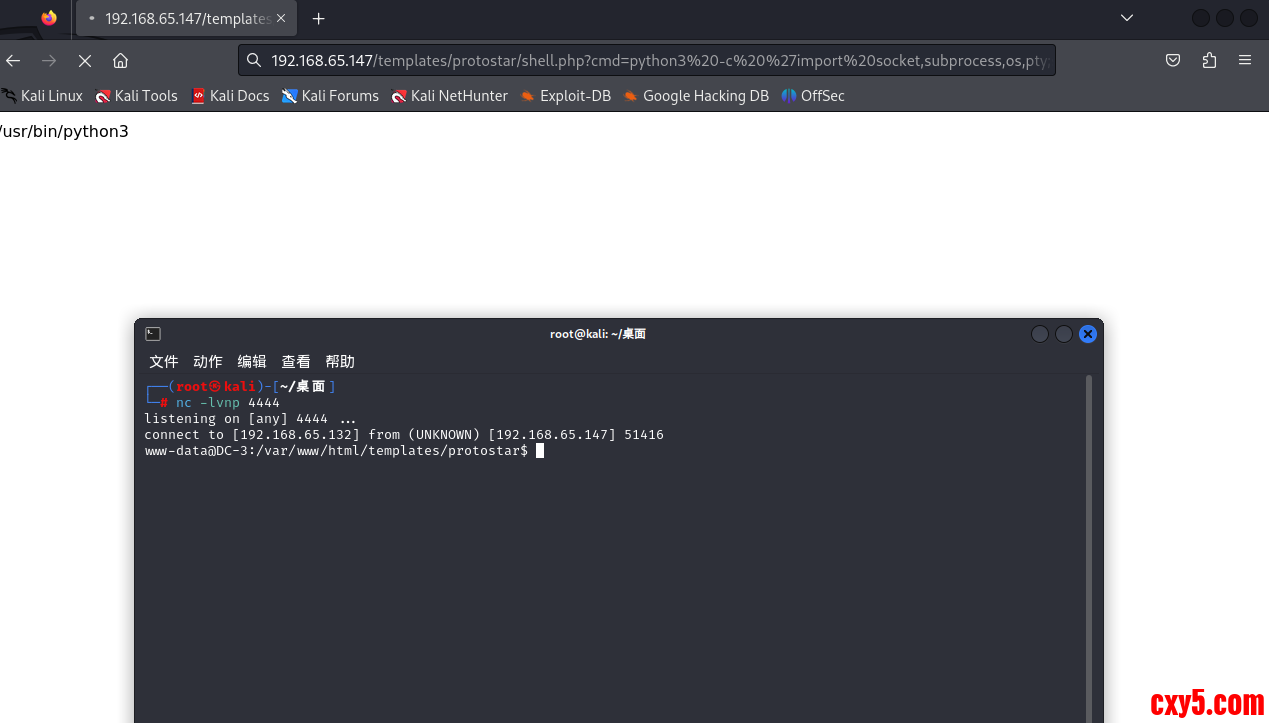The image size is (1269, 723).
Task: Close the Firefox browser window
Action: point(1248,18)
